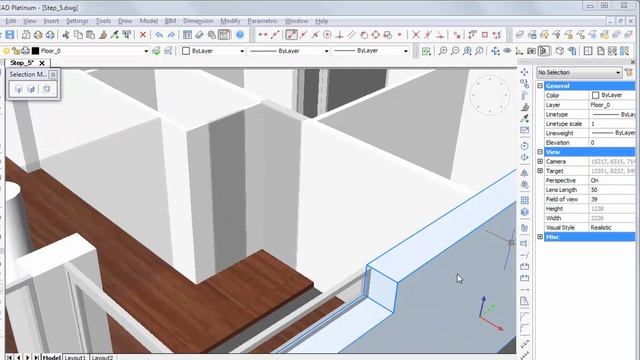Click the Zoom Extents magnifier icon
The width and height of the screenshot is (640, 360).
click(x=467, y=51)
